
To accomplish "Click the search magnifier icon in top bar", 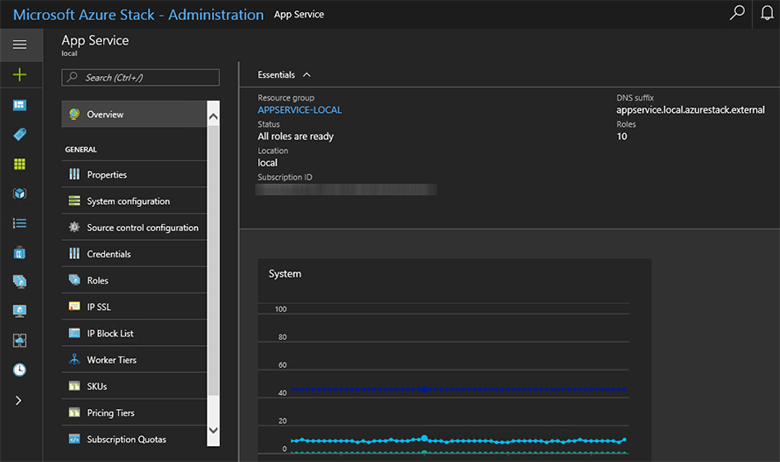I will [737, 14].
